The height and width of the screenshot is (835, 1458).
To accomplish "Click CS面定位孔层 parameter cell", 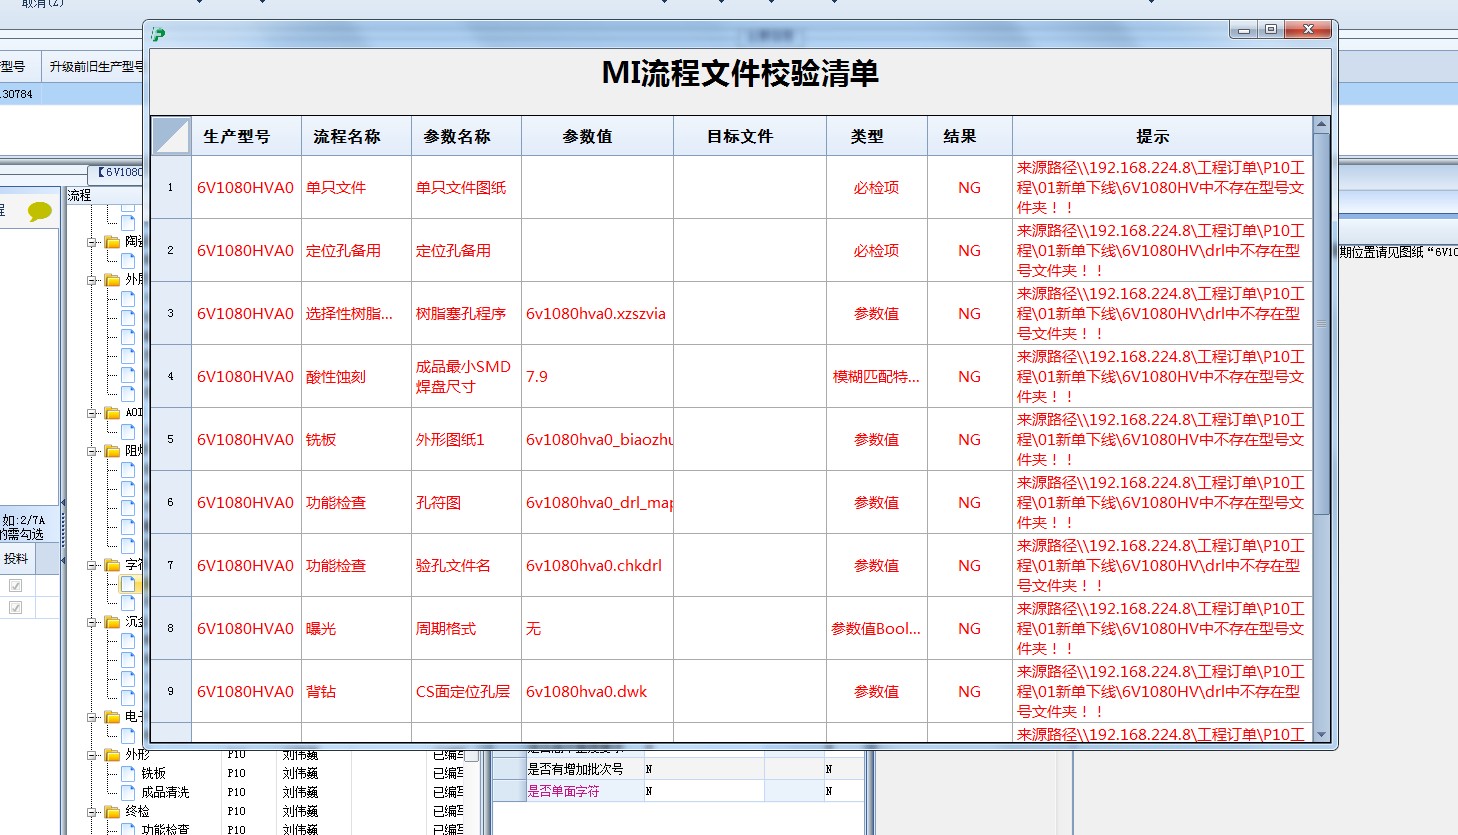I will pyautogui.click(x=466, y=691).
